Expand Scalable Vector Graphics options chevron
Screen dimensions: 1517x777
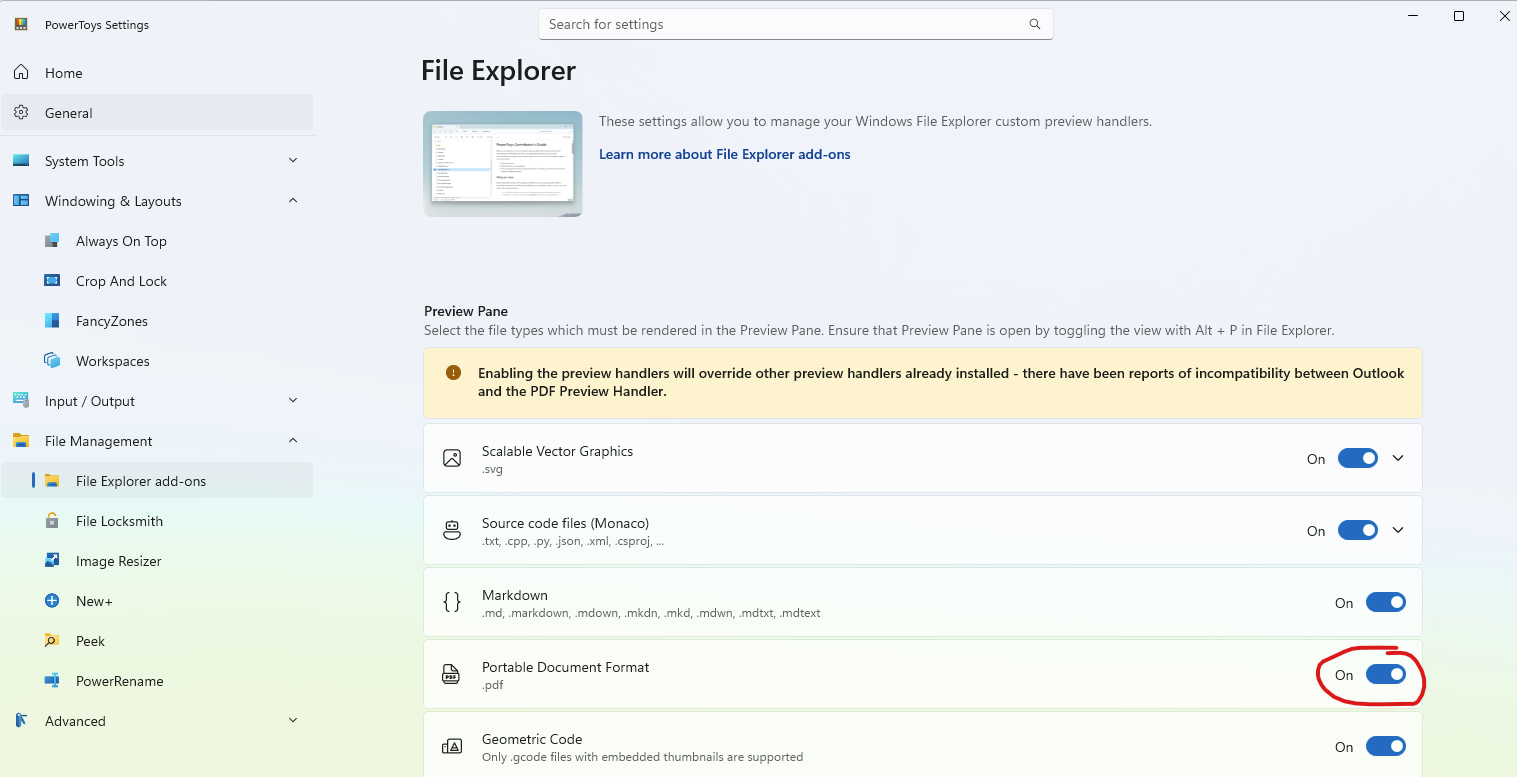(x=1398, y=459)
